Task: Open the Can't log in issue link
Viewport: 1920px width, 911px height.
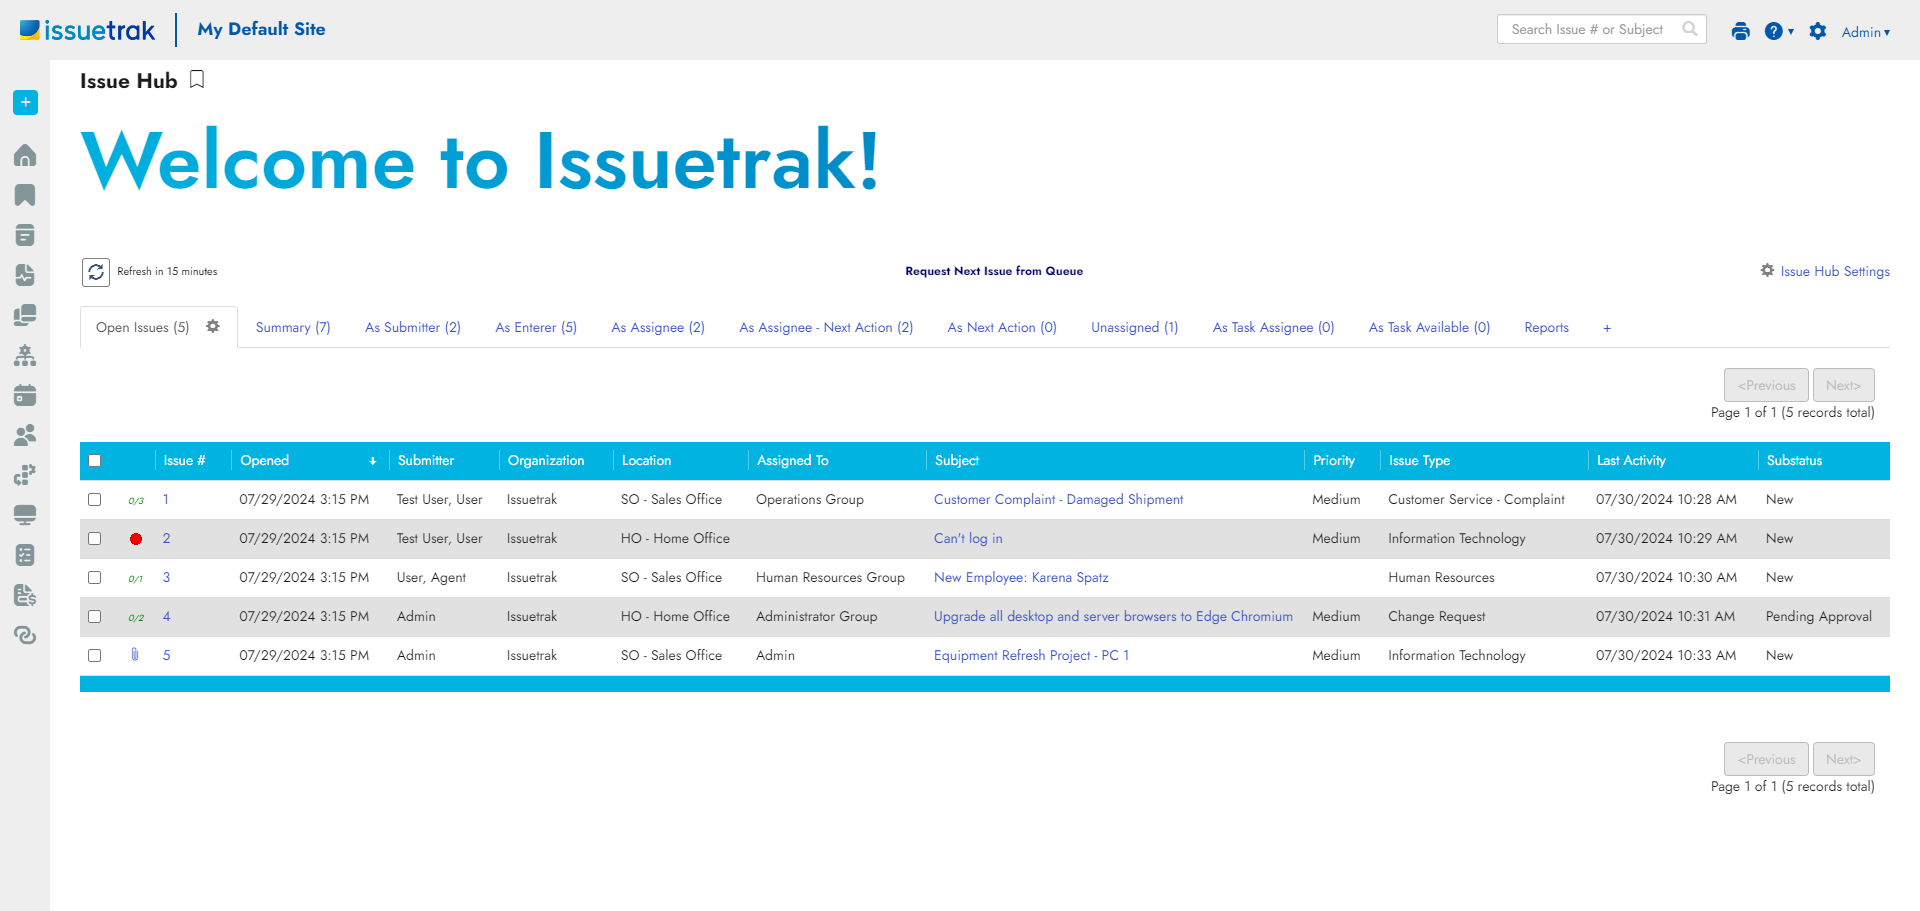Action: pos(968,538)
